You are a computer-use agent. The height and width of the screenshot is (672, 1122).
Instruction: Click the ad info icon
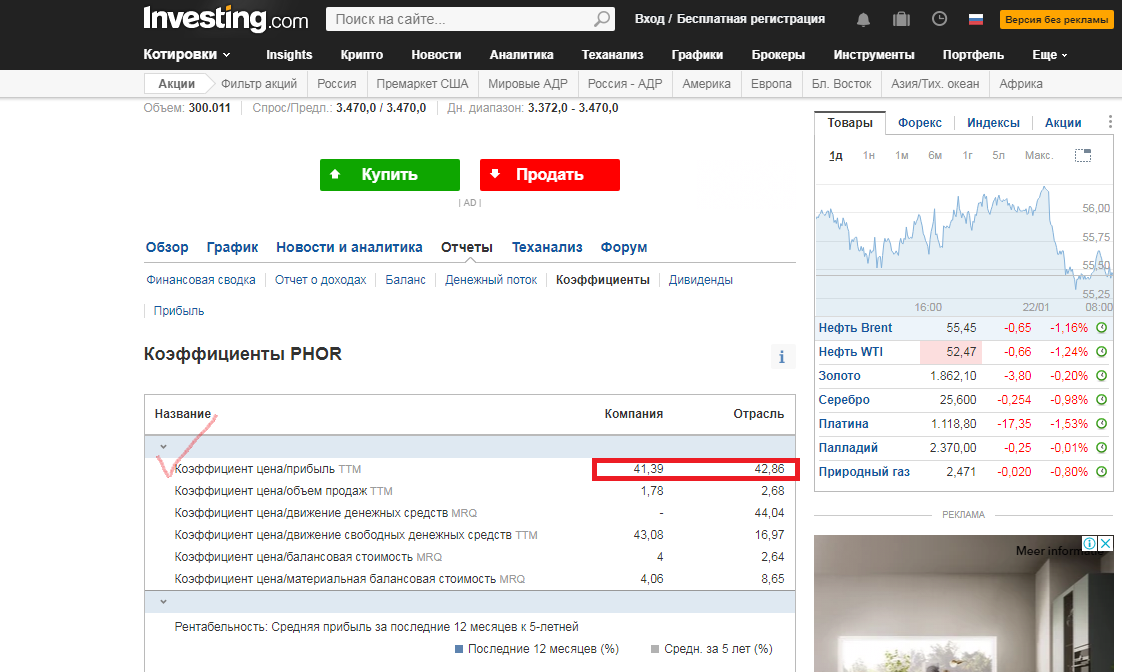pos(1089,543)
